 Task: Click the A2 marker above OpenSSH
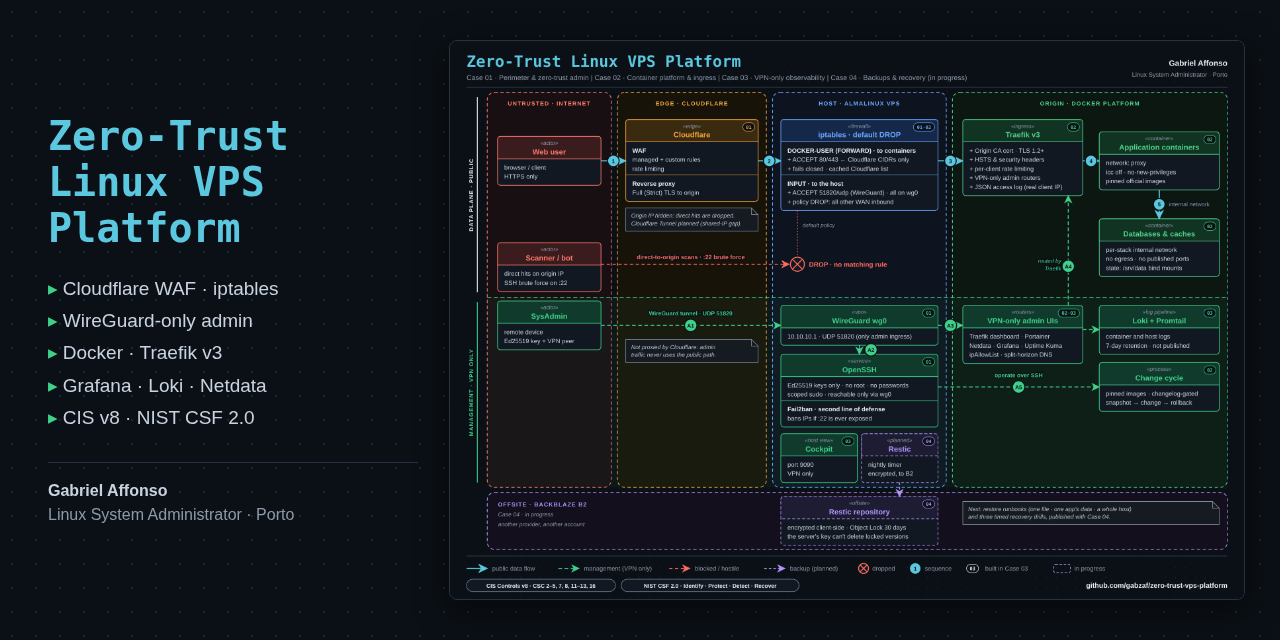tap(871, 350)
